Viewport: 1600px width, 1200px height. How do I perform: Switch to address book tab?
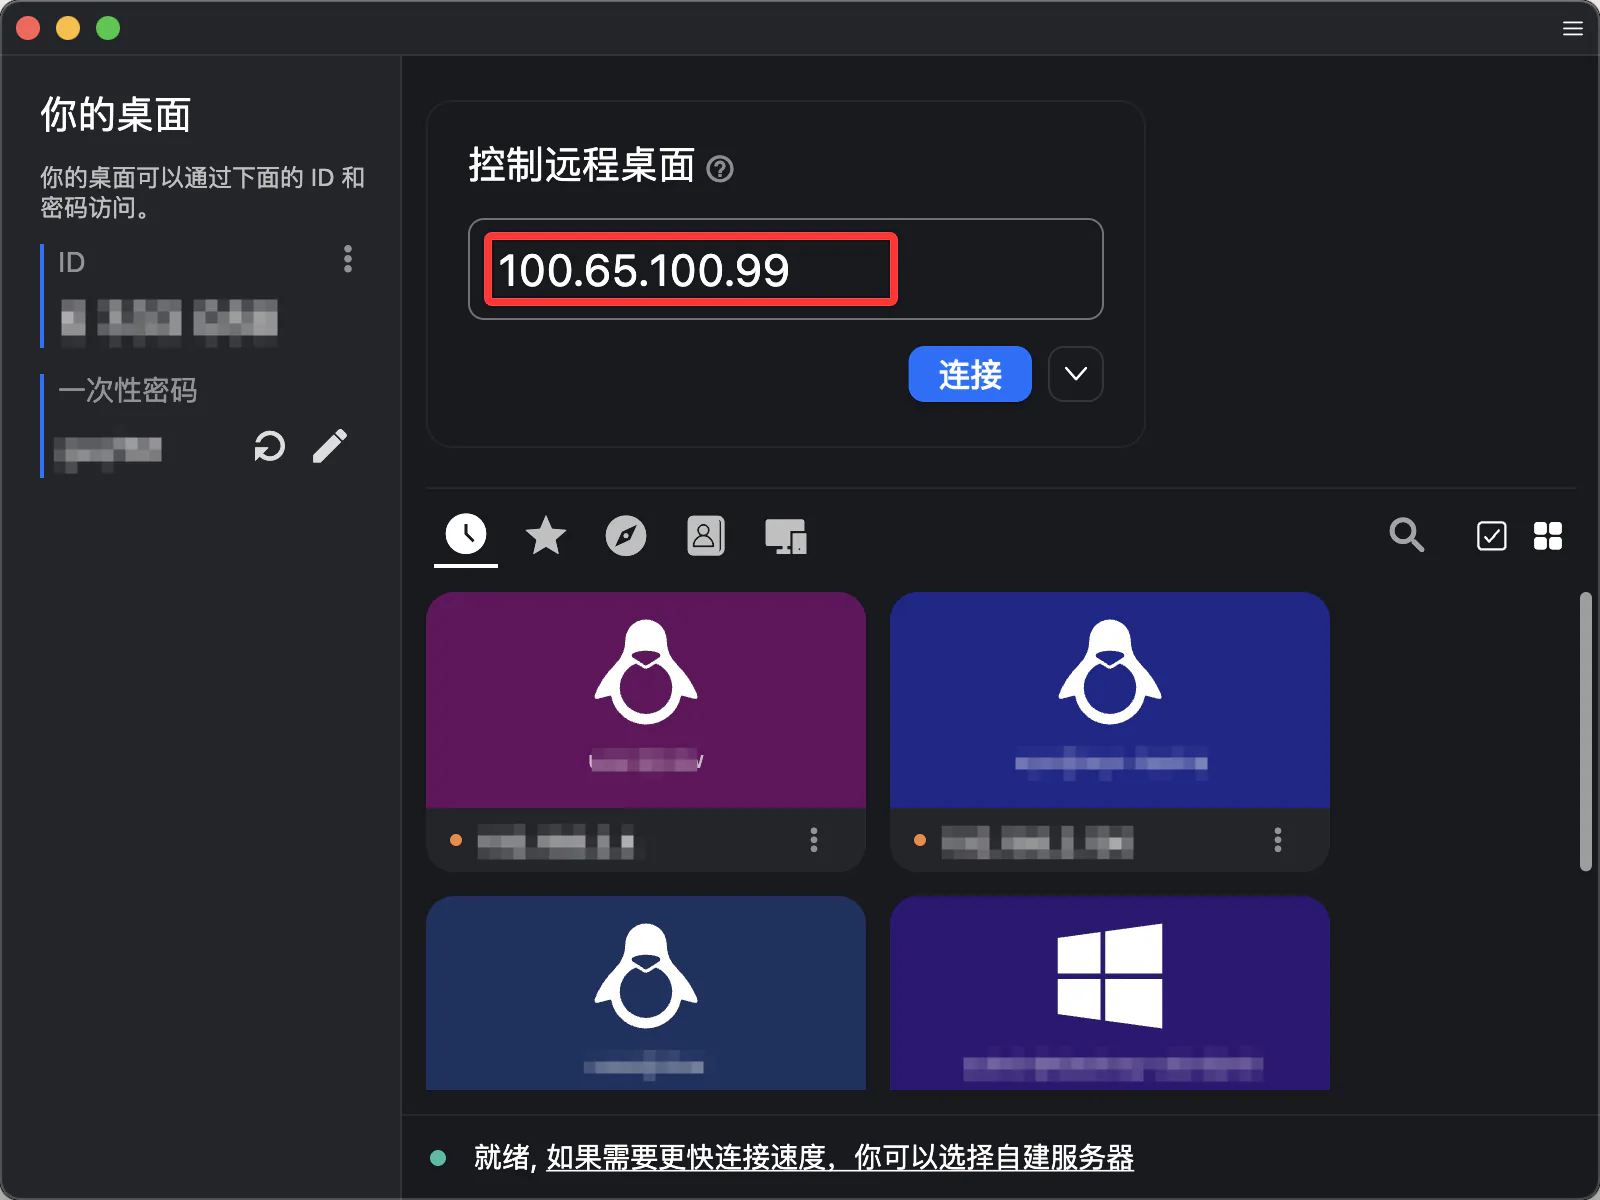706,536
